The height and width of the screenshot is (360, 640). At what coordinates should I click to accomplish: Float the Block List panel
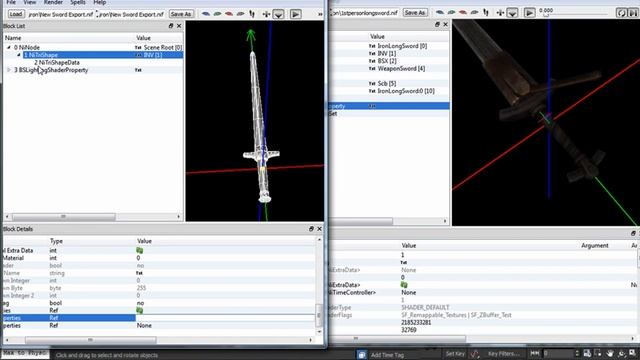(x=171, y=26)
